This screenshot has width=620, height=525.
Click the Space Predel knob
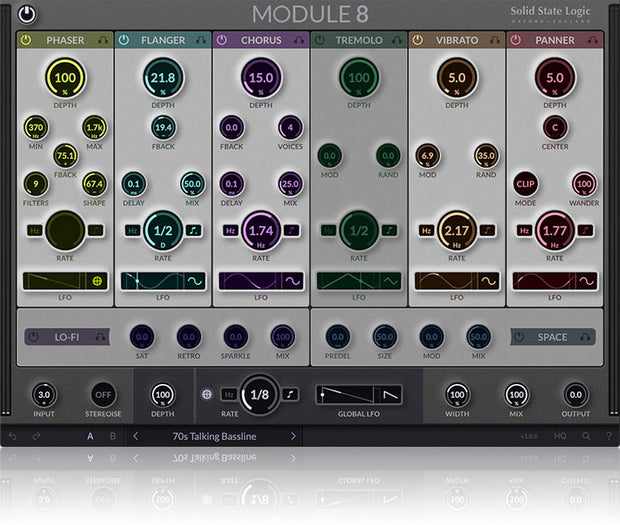[338, 337]
